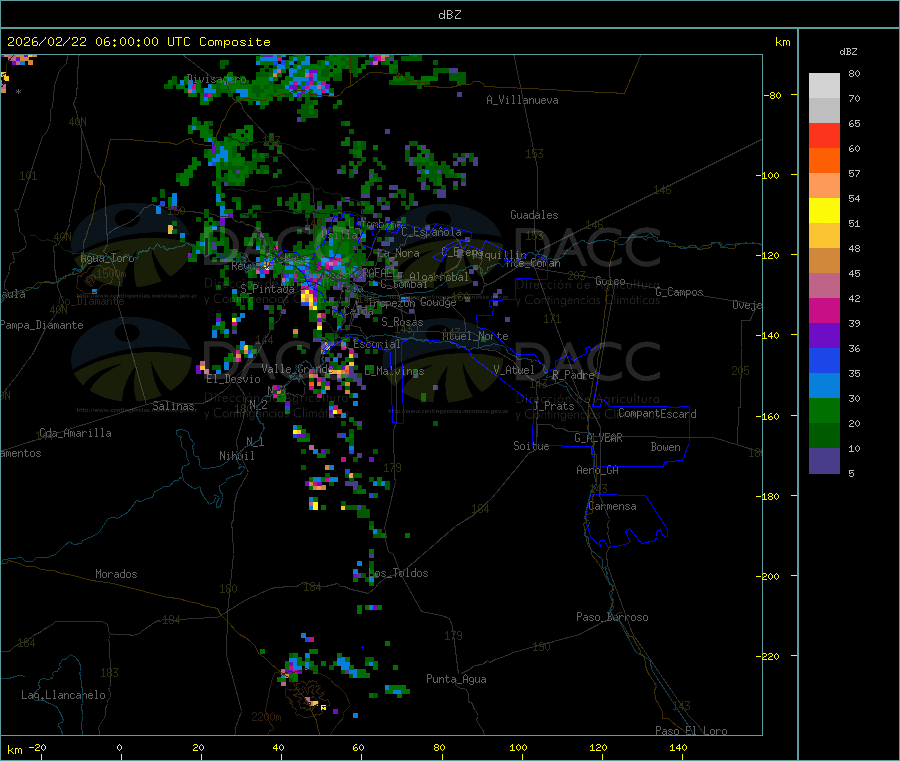The height and width of the screenshot is (761, 900).
Task: Click the Co_Diamante label
Action: [91, 301]
